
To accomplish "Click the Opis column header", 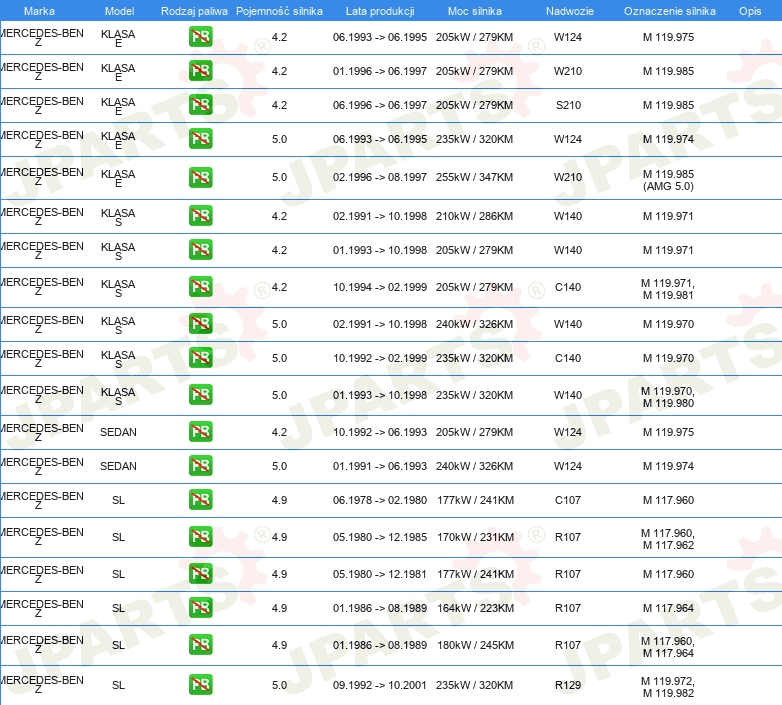I will [x=749, y=11].
